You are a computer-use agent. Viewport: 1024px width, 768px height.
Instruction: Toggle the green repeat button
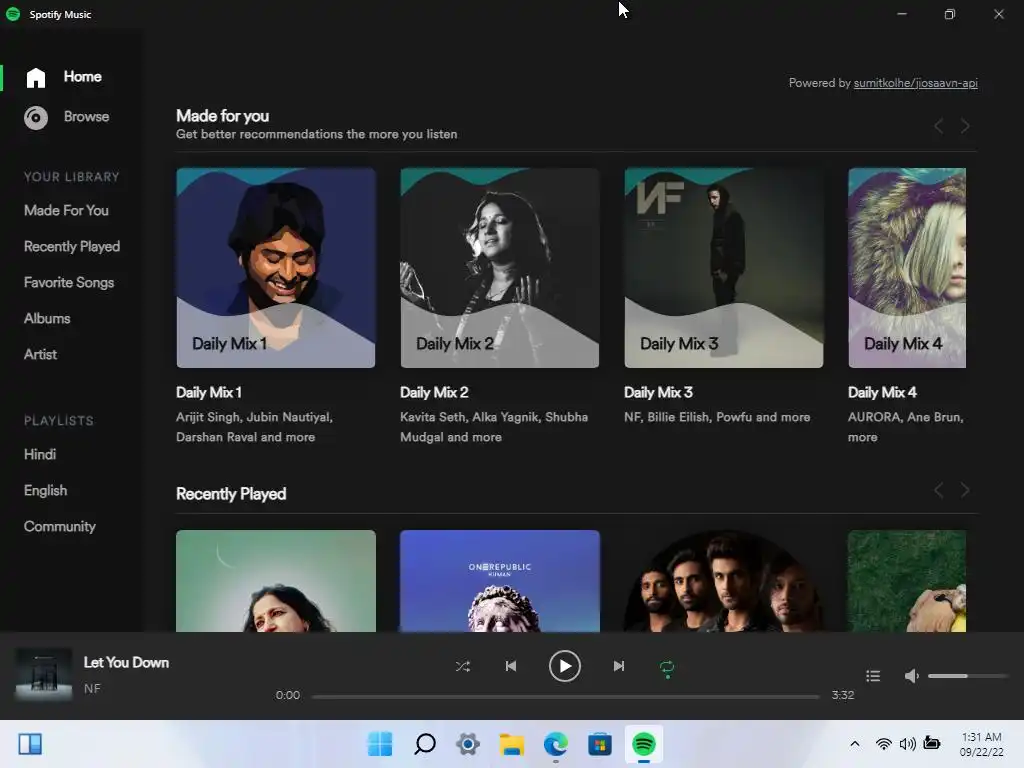667,667
